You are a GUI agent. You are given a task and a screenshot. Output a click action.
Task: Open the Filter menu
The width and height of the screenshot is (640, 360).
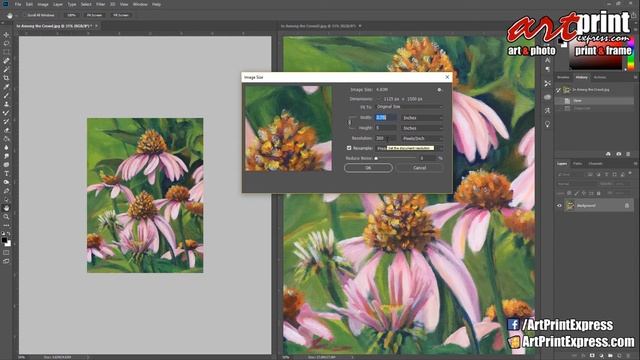click(100, 4)
